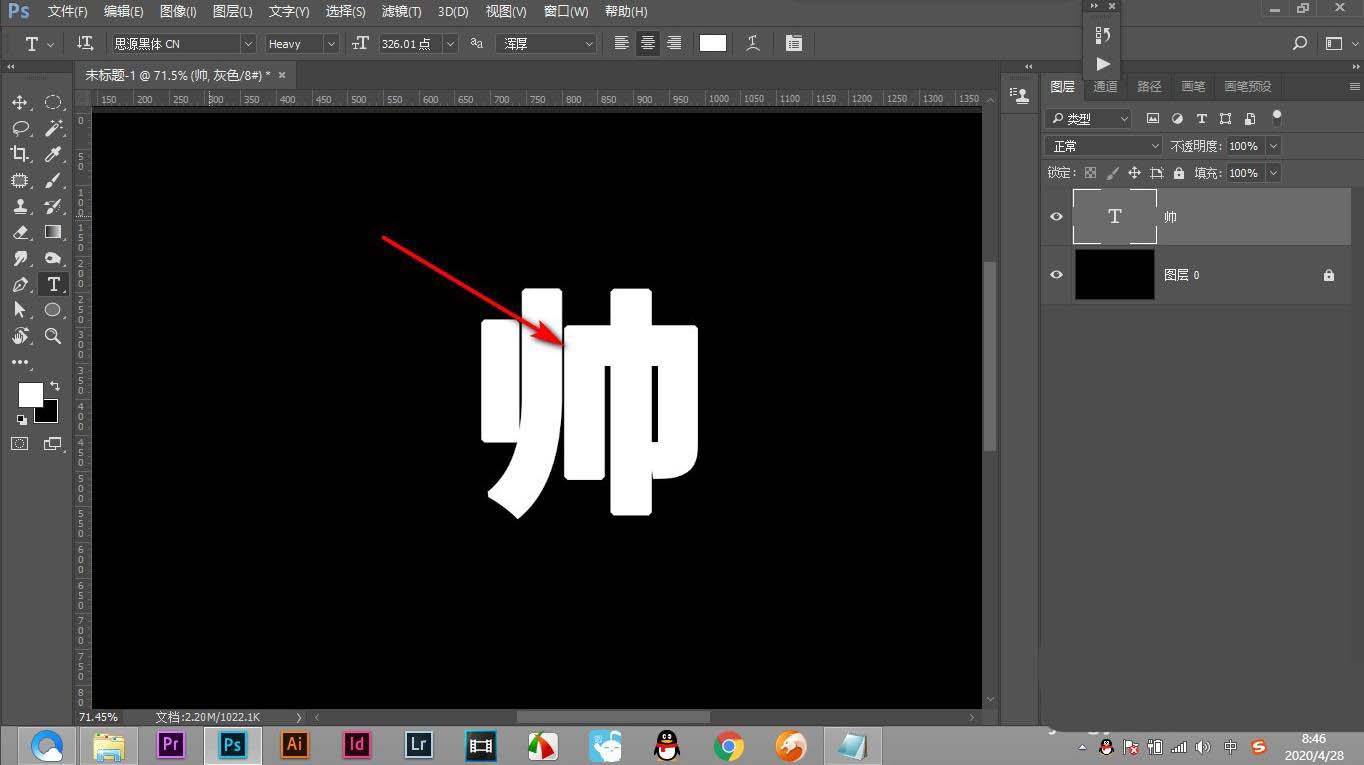Viewport: 1364px width, 765px height.
Task: Select the Pen tool
Action: point(20,284)
